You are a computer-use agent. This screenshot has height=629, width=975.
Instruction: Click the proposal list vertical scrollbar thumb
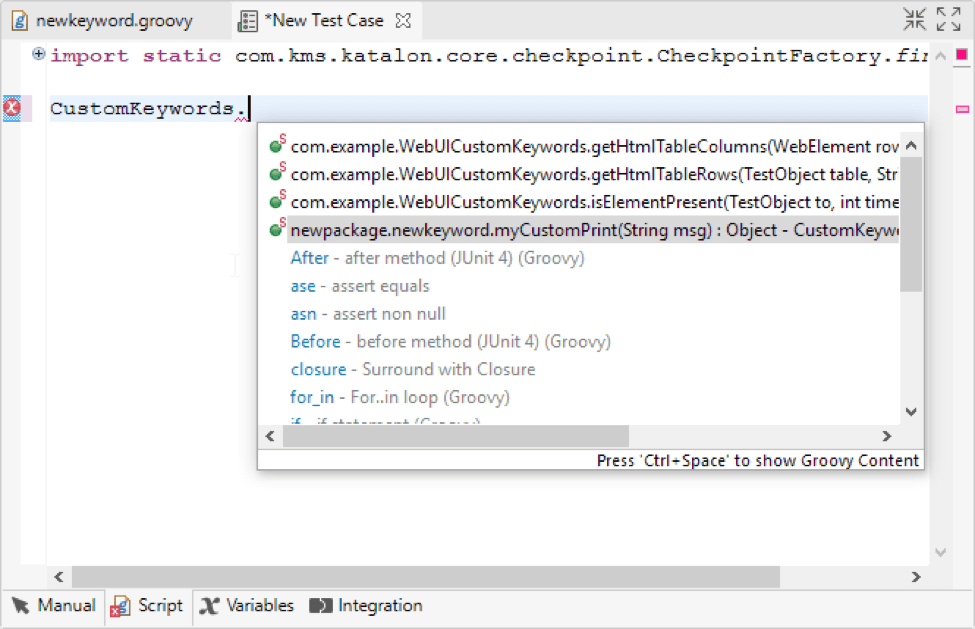pyautogui.click(x=911, y=224)
